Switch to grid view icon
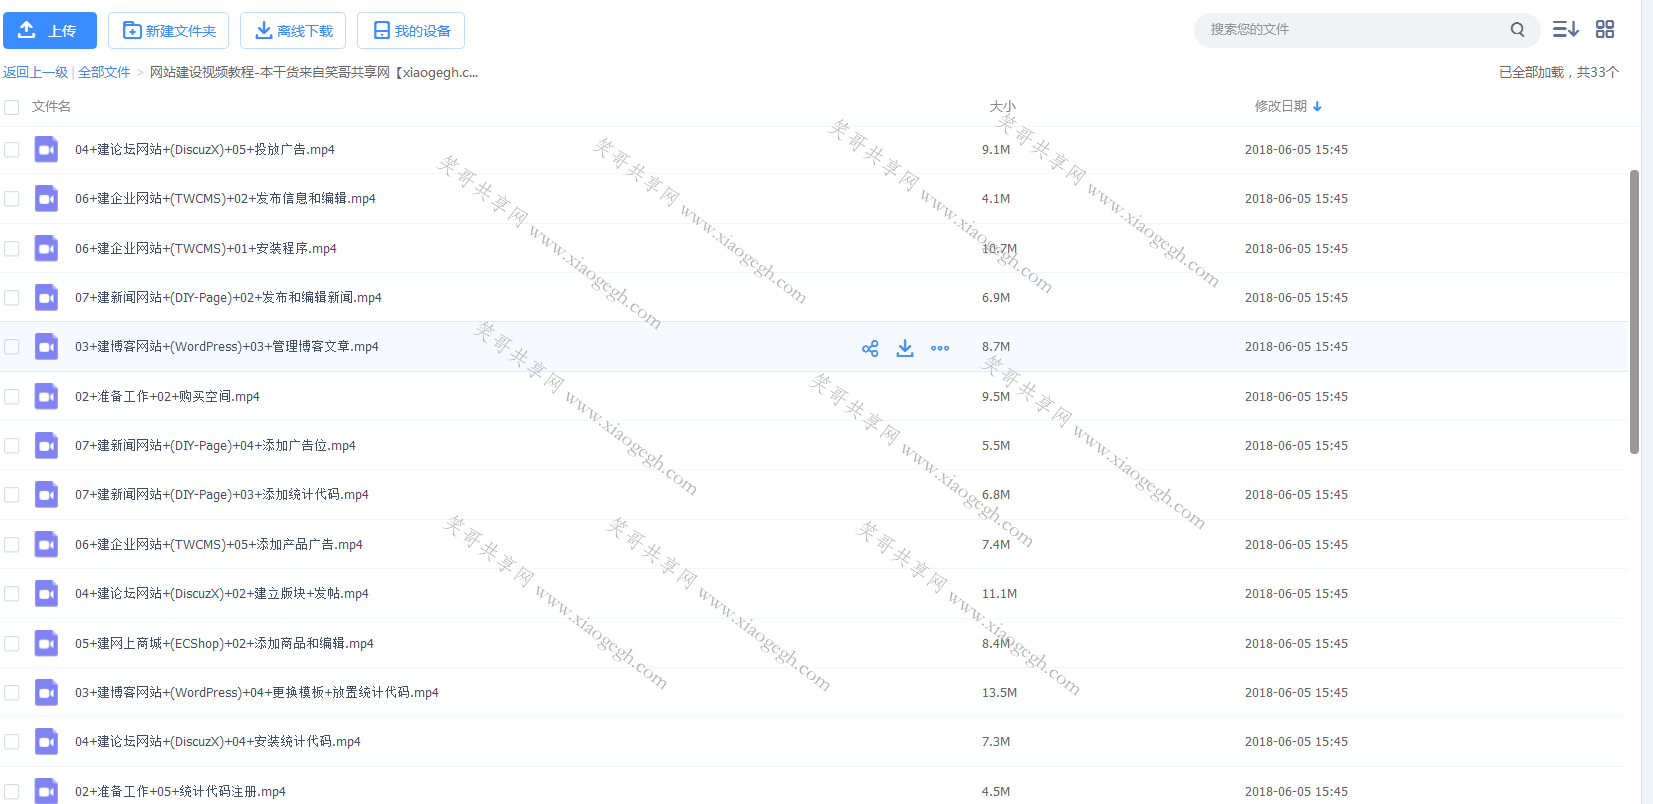Viewport: 1653px width, 804px height. [x=1605, y=29]
